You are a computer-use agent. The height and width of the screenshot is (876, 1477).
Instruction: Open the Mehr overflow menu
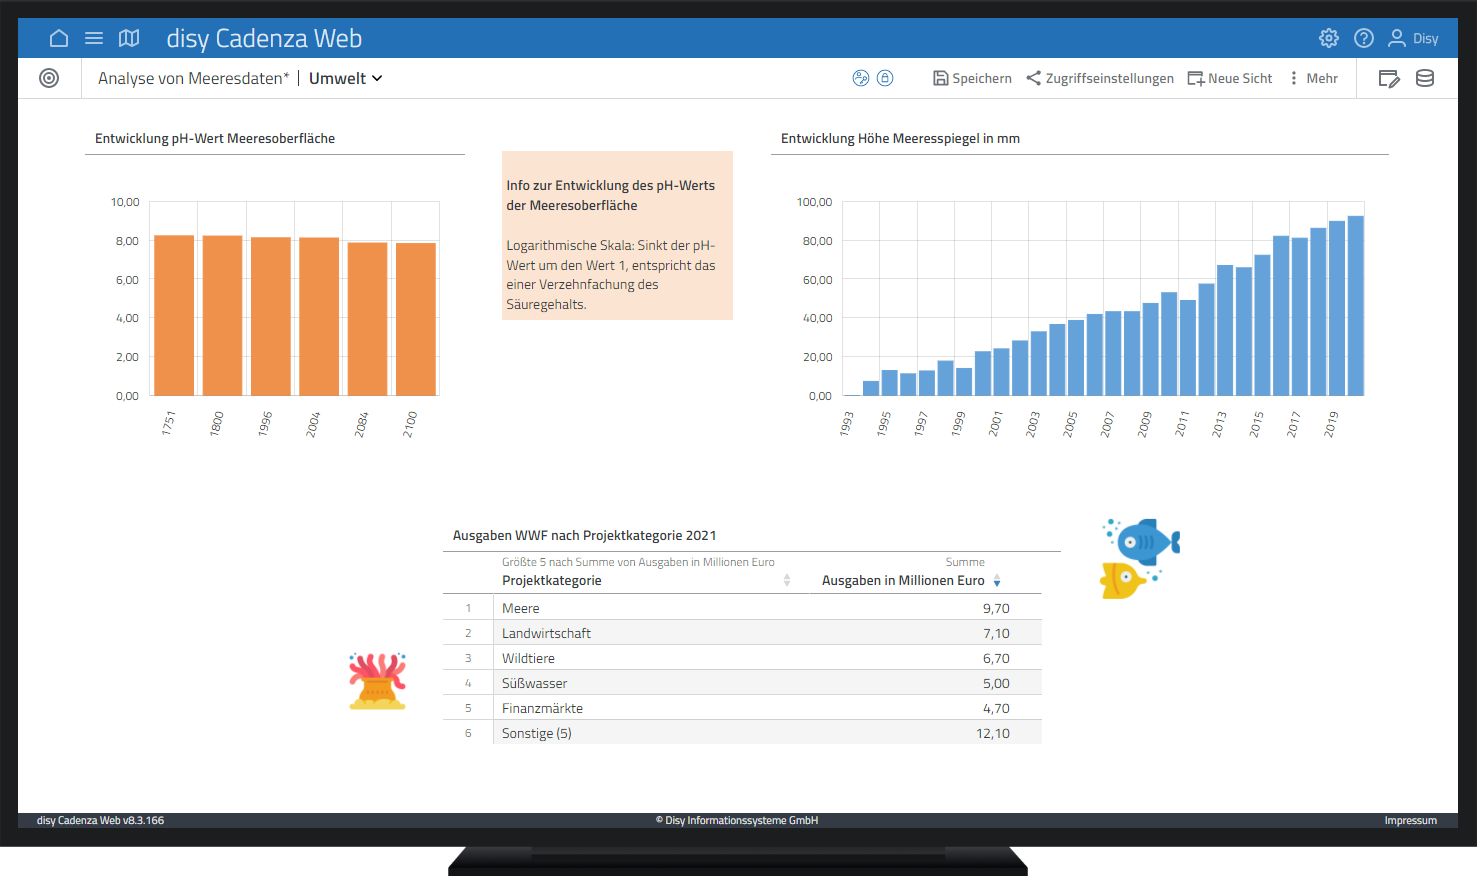point(1313,78)
